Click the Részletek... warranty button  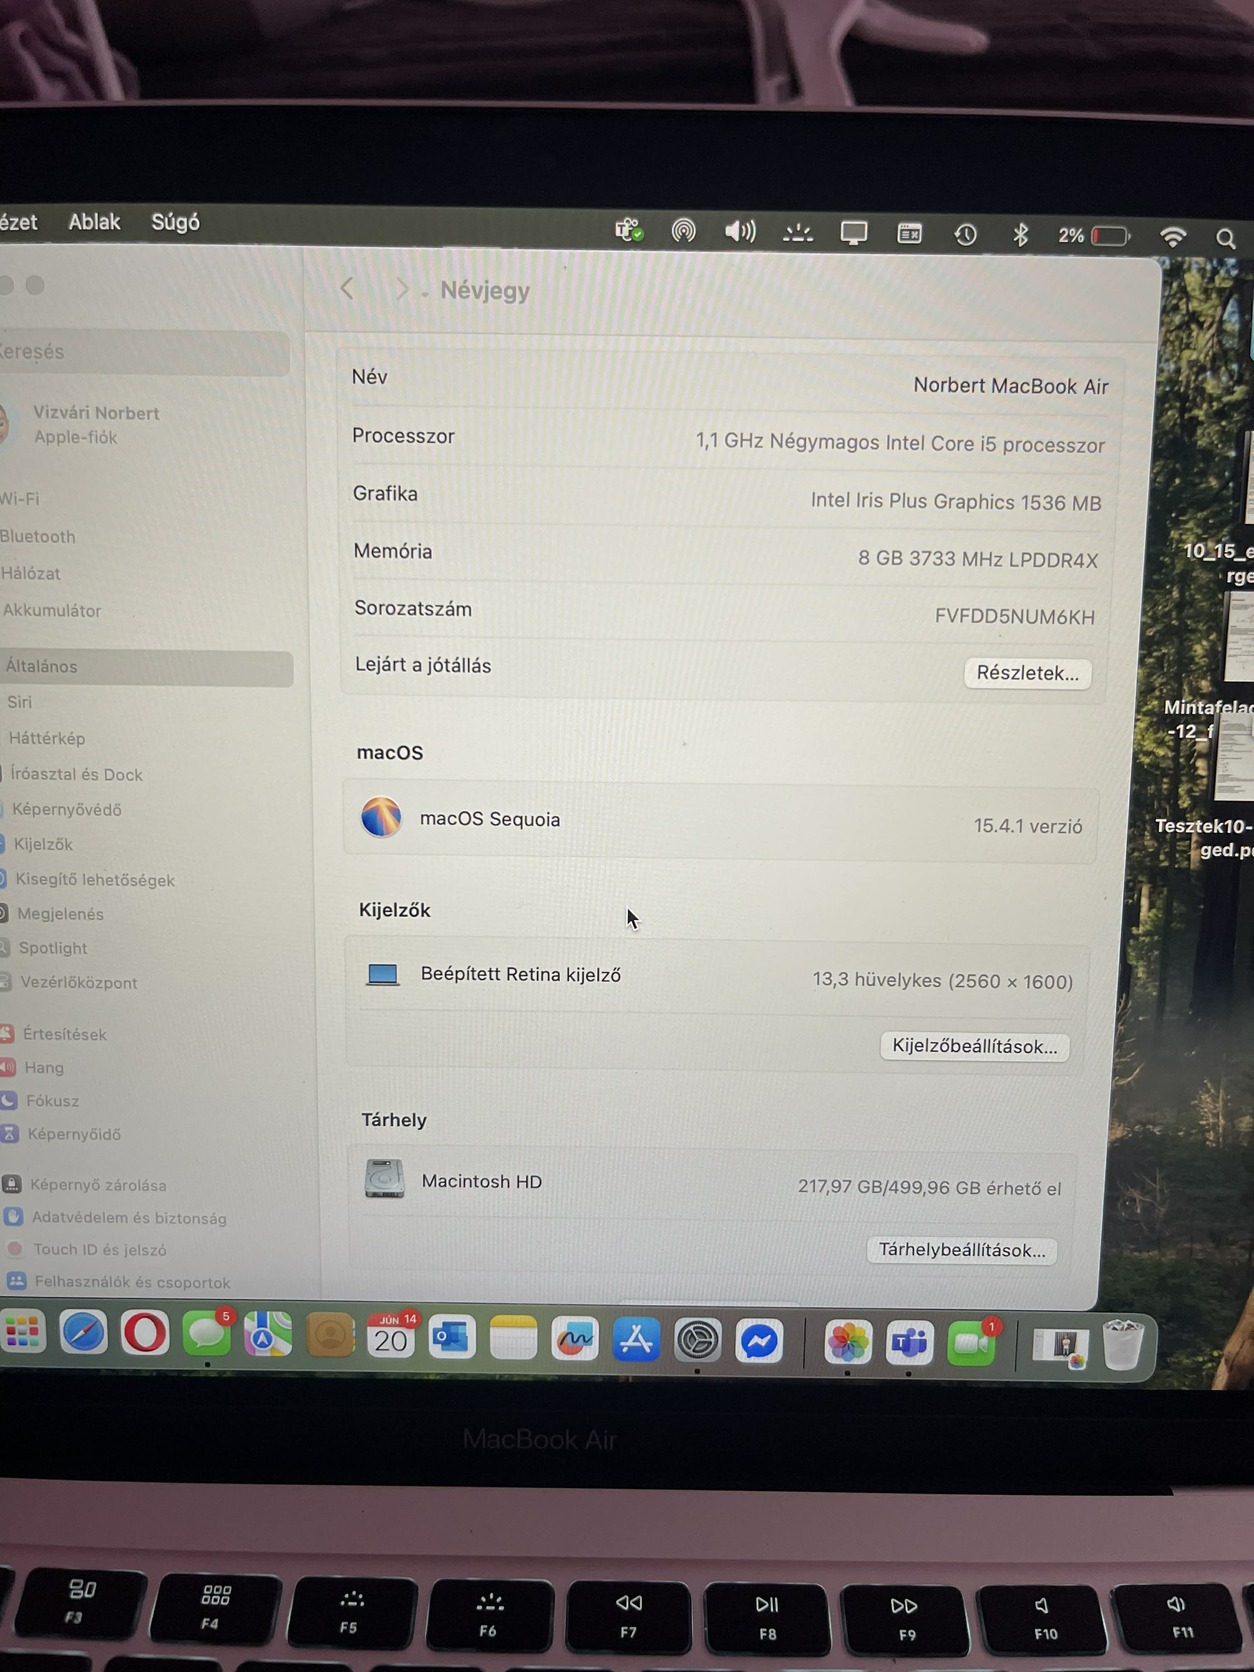click(x=1027, y=673)
